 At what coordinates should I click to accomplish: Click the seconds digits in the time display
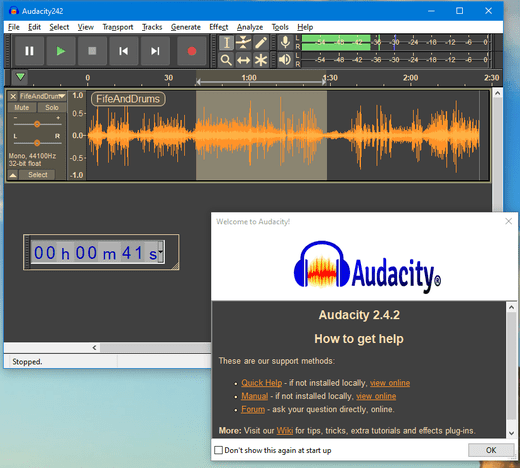[133, 252]
